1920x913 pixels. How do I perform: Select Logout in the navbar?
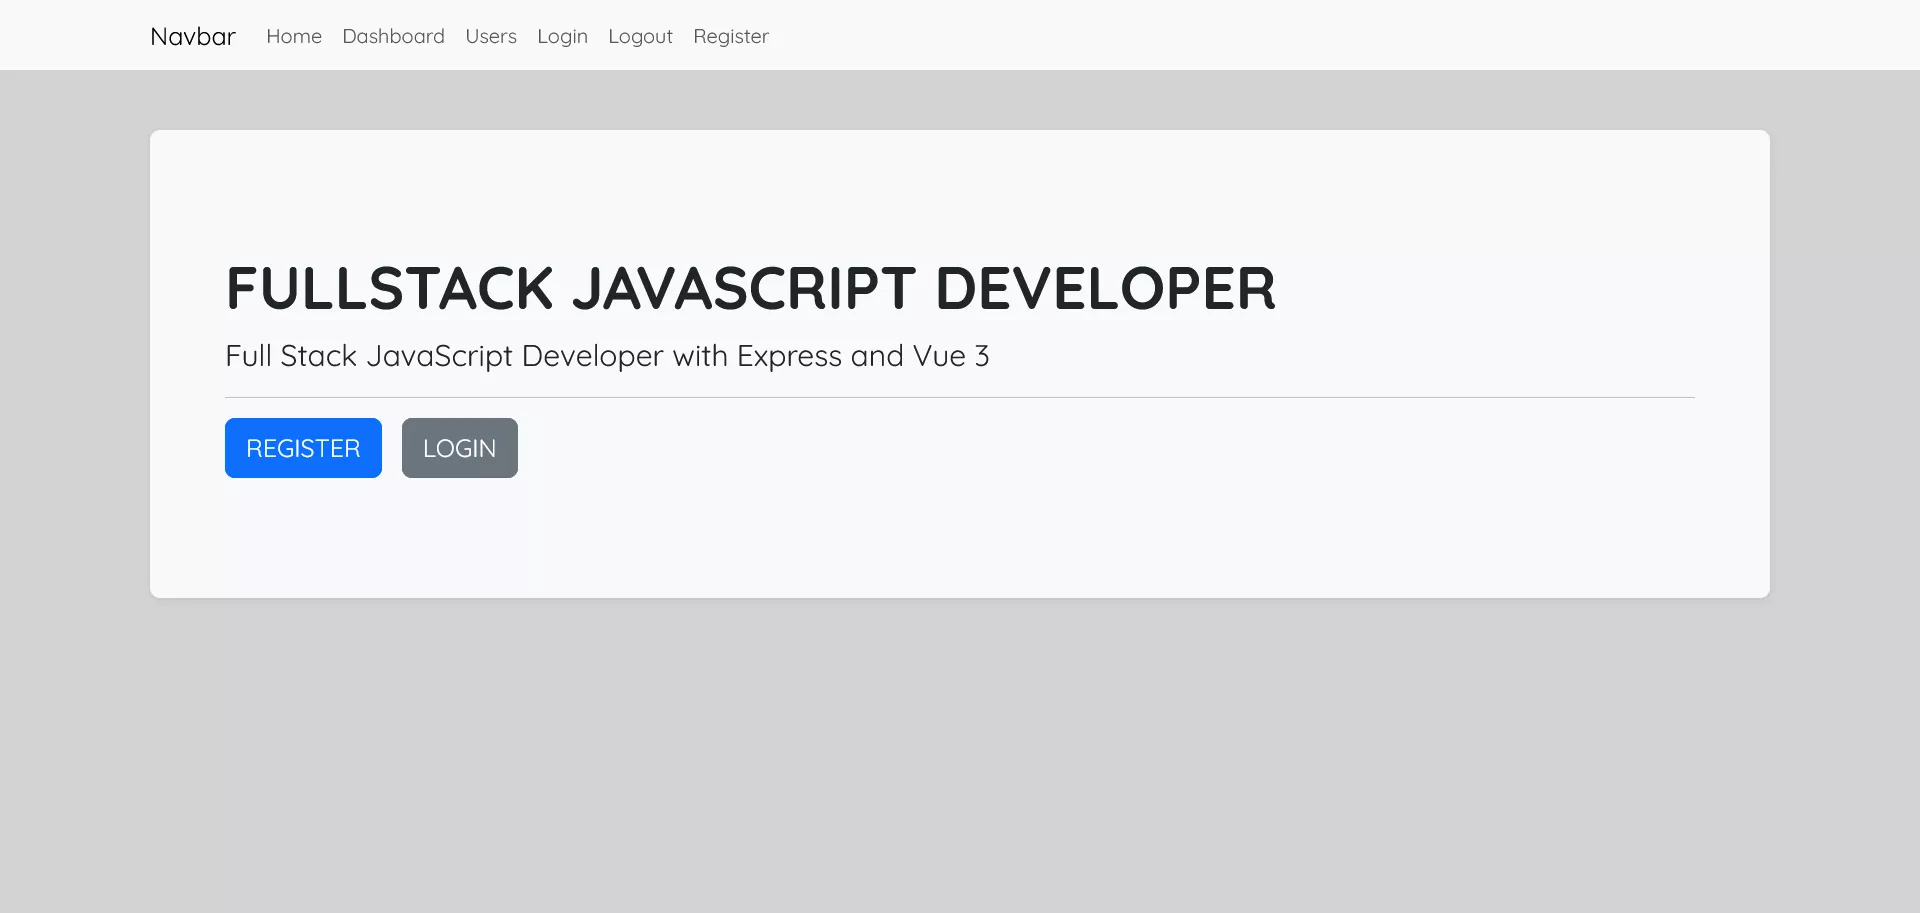click(x=640, y=36)
